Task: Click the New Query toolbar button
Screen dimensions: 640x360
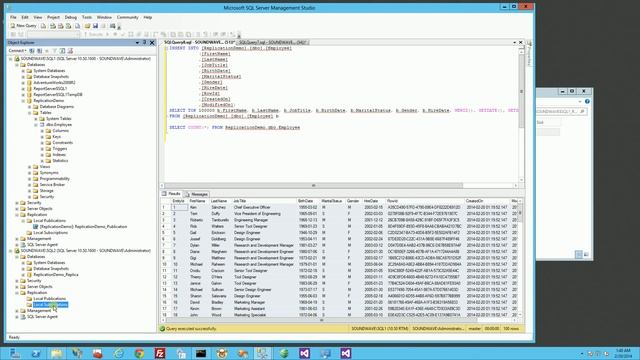Action: click(23, 26)
